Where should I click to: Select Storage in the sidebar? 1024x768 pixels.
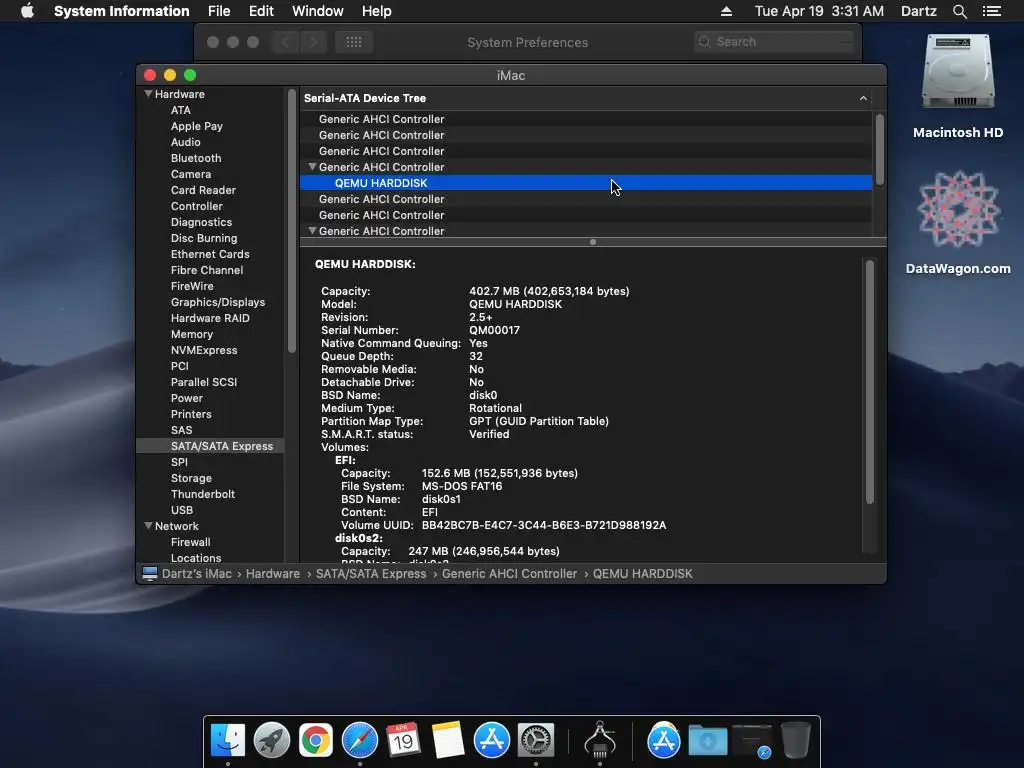(x=191, y=478)
